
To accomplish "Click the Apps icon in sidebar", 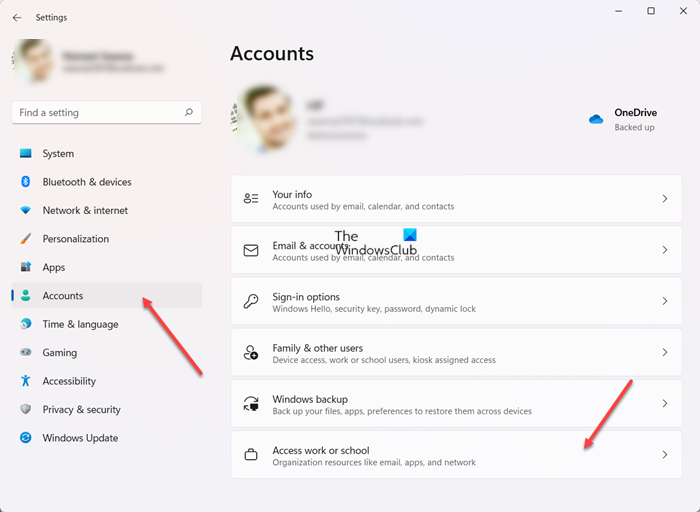I will [26, 267].
